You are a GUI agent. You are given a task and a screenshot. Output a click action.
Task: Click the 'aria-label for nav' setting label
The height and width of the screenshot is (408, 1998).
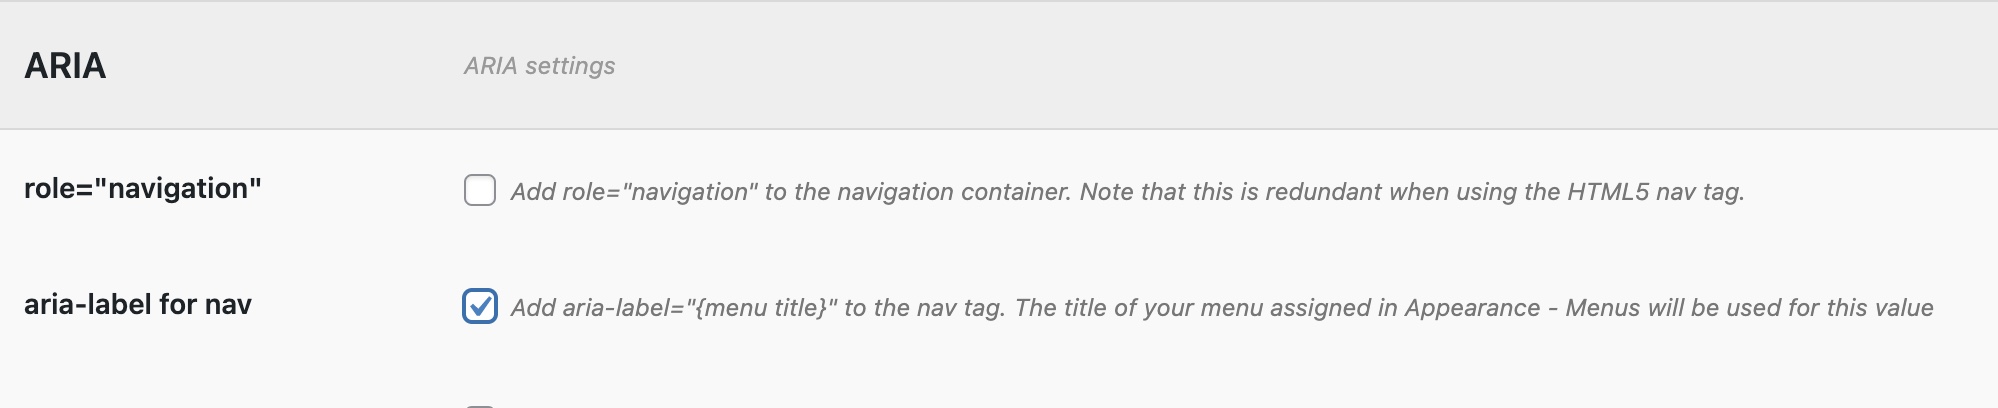coord(138,304)
